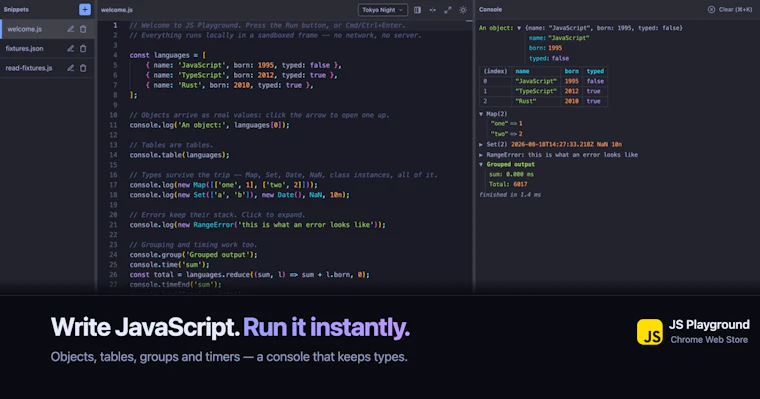Collapse the Map(2) console entry

[481, 114]
